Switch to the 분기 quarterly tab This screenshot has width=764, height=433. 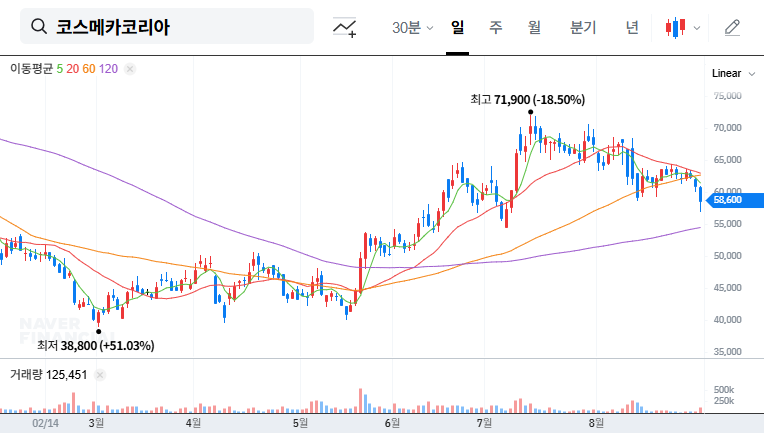click(583, 27)
